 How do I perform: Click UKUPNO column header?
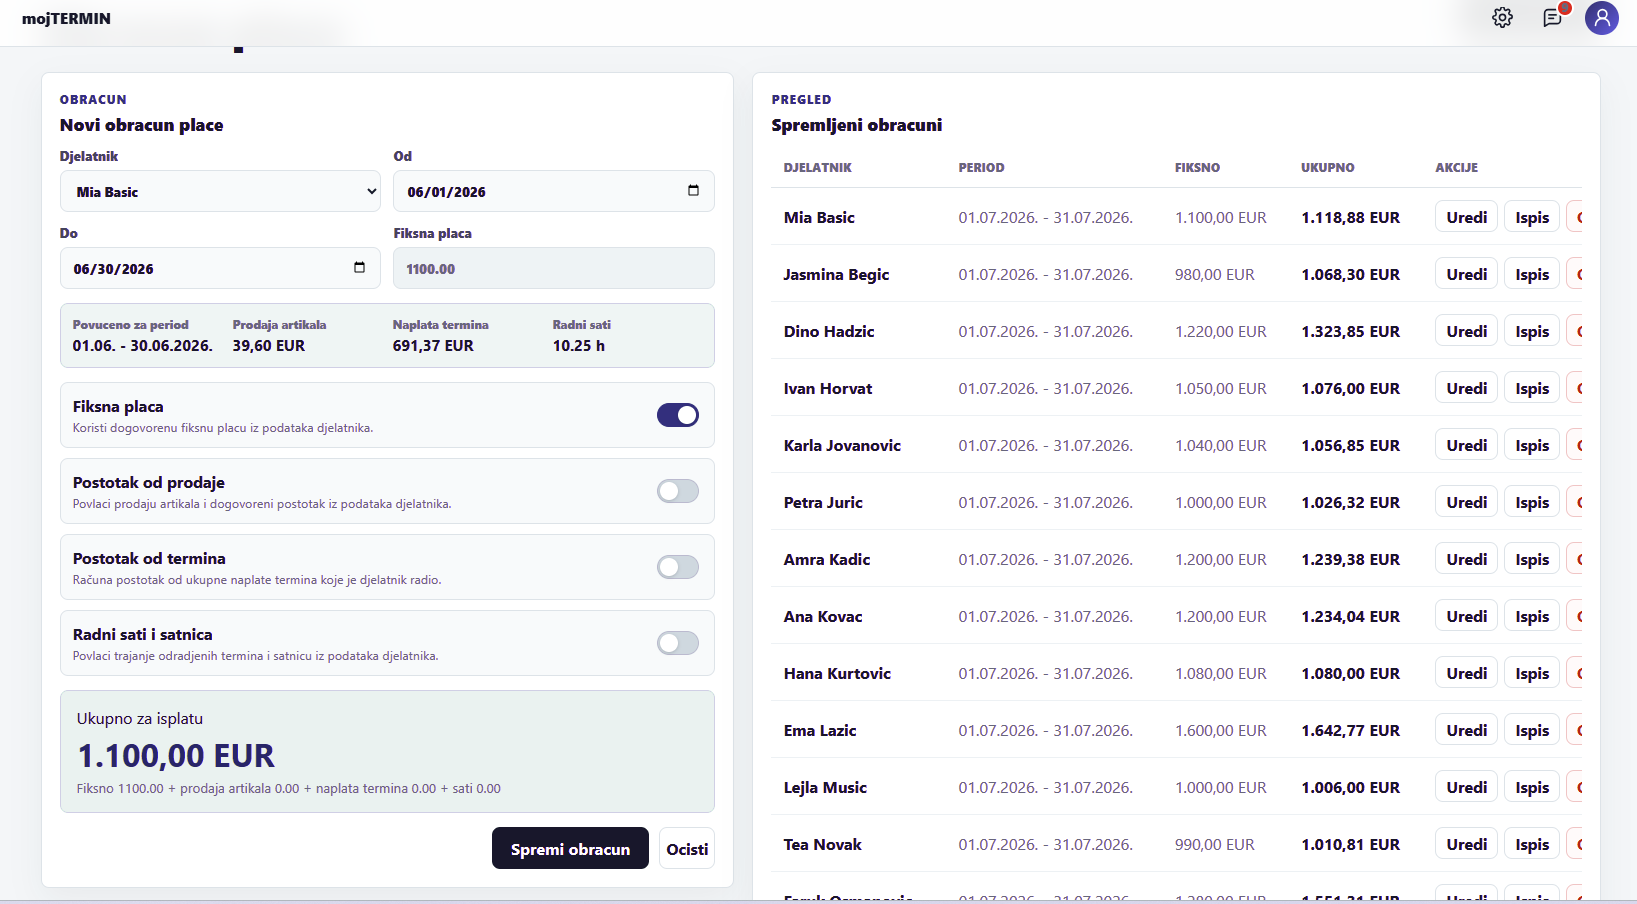tap(1327, 167)
